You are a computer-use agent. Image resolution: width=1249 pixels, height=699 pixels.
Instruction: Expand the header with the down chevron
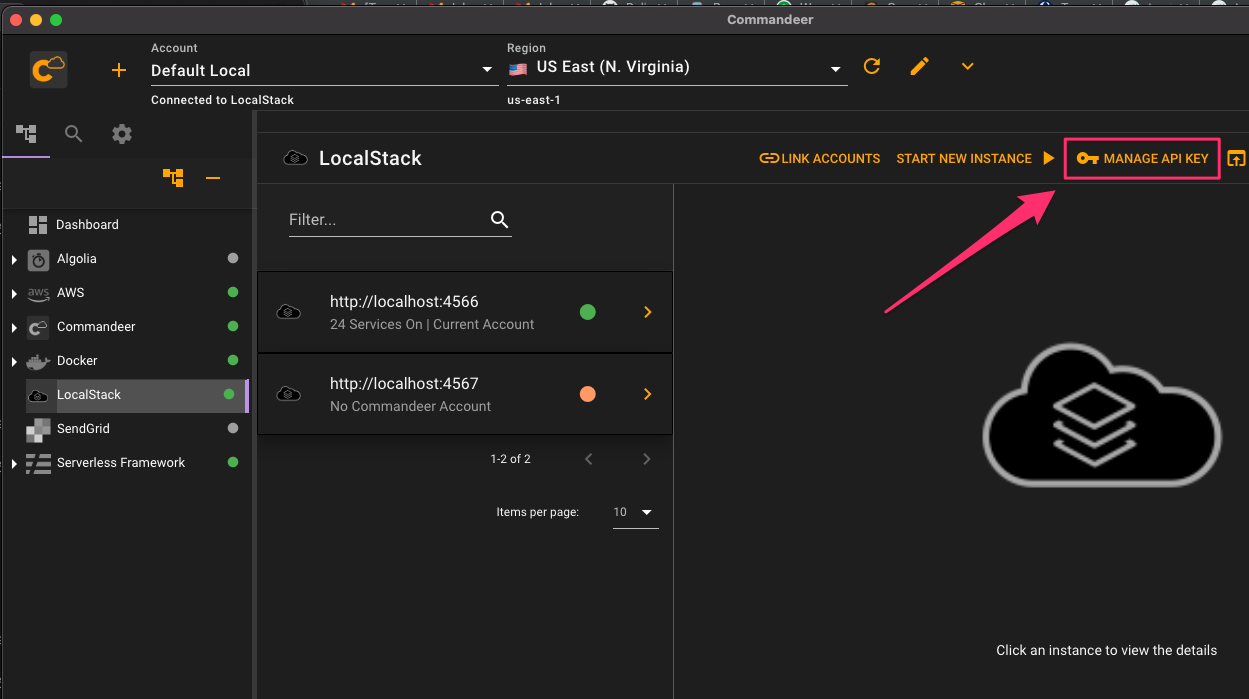[967, 66]
